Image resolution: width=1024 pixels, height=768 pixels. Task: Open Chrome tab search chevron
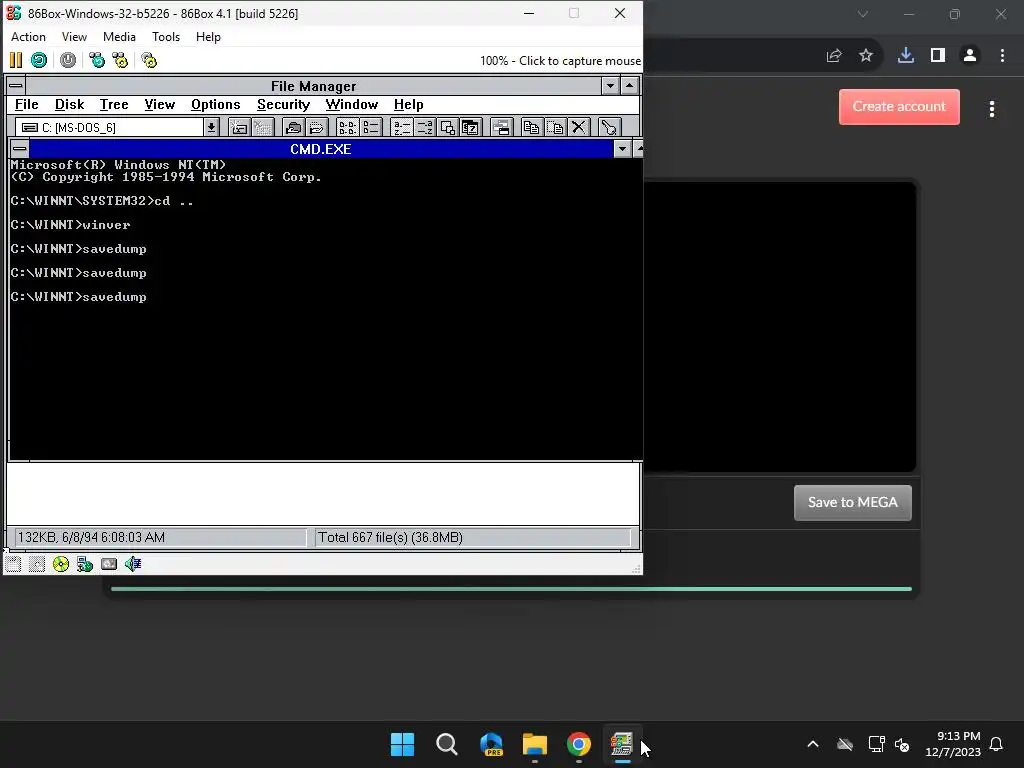863,14
